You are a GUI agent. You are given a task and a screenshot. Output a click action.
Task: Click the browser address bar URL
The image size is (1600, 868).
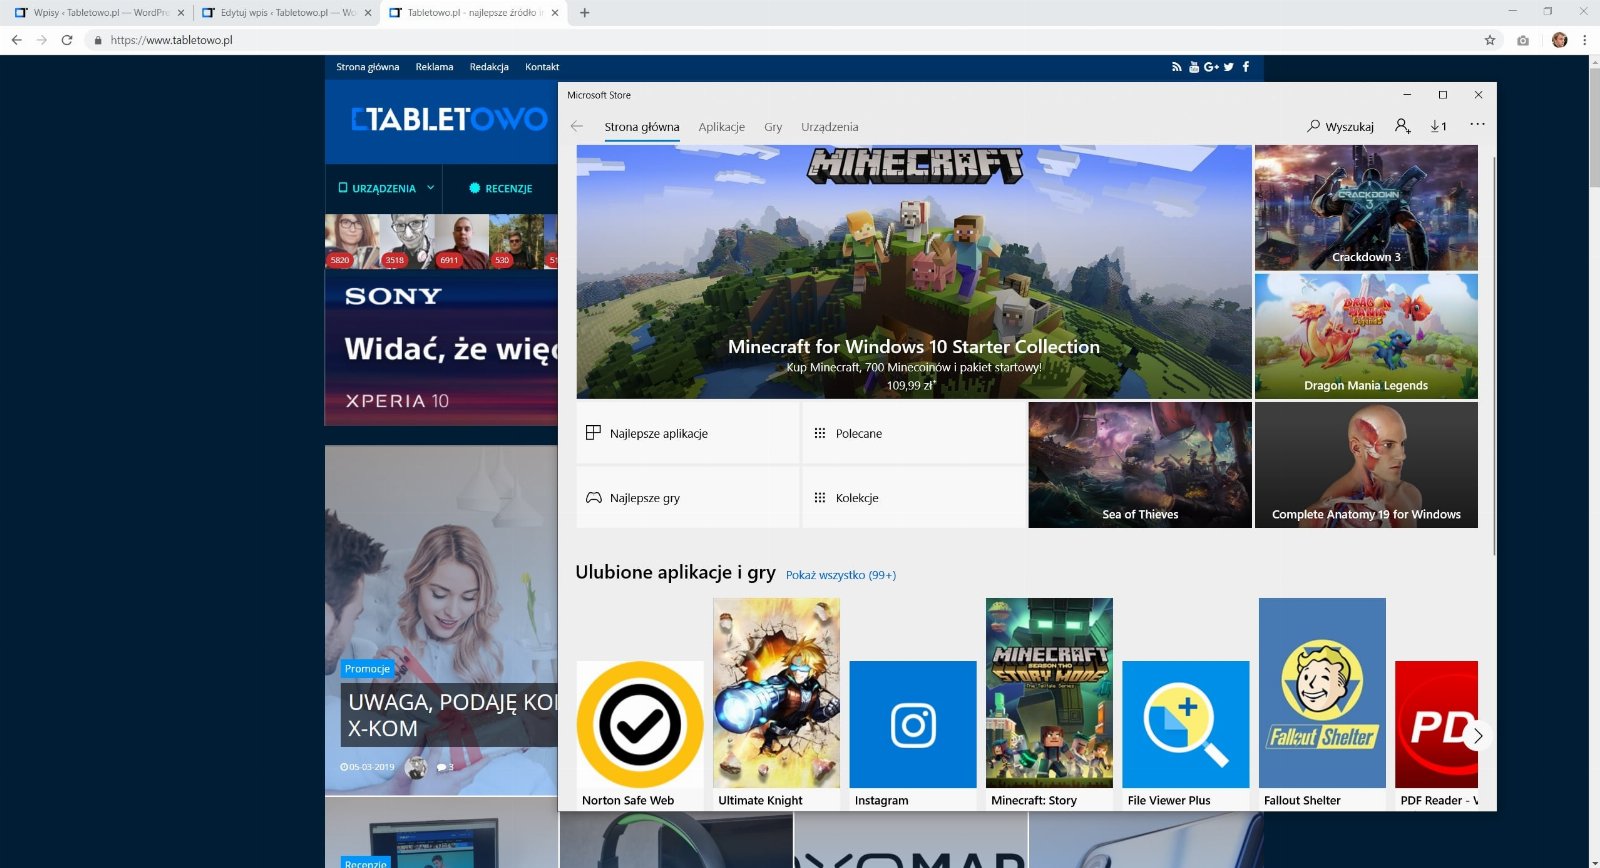(171, 40)
